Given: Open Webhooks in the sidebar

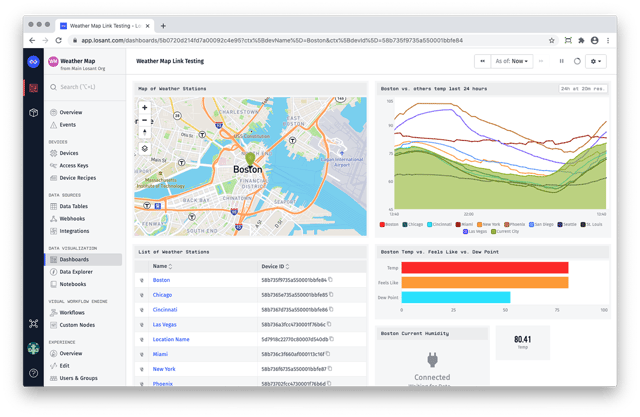Looking at the screenshot, I should coord(72,218).
